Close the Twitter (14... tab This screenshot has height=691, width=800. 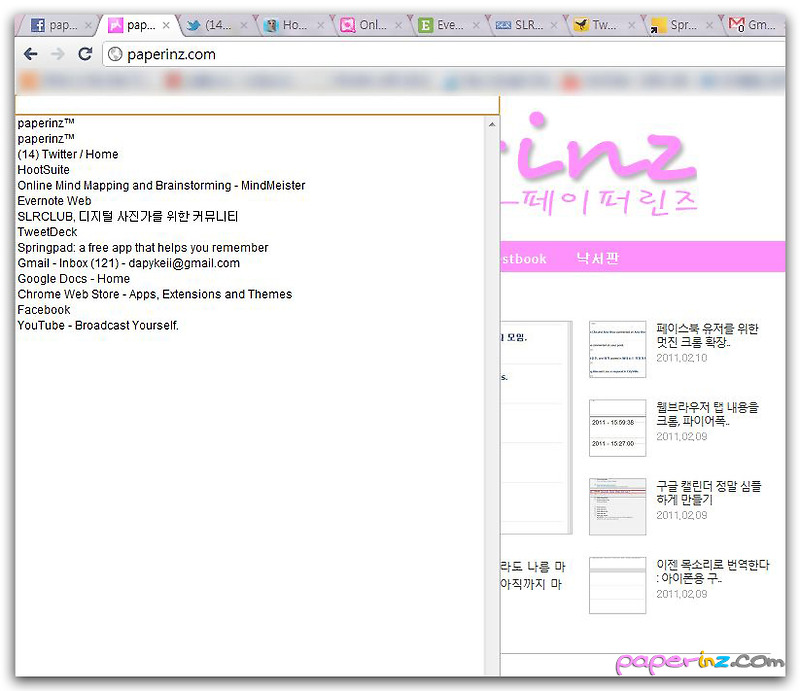pyautogui.click(x=243, y=25)
